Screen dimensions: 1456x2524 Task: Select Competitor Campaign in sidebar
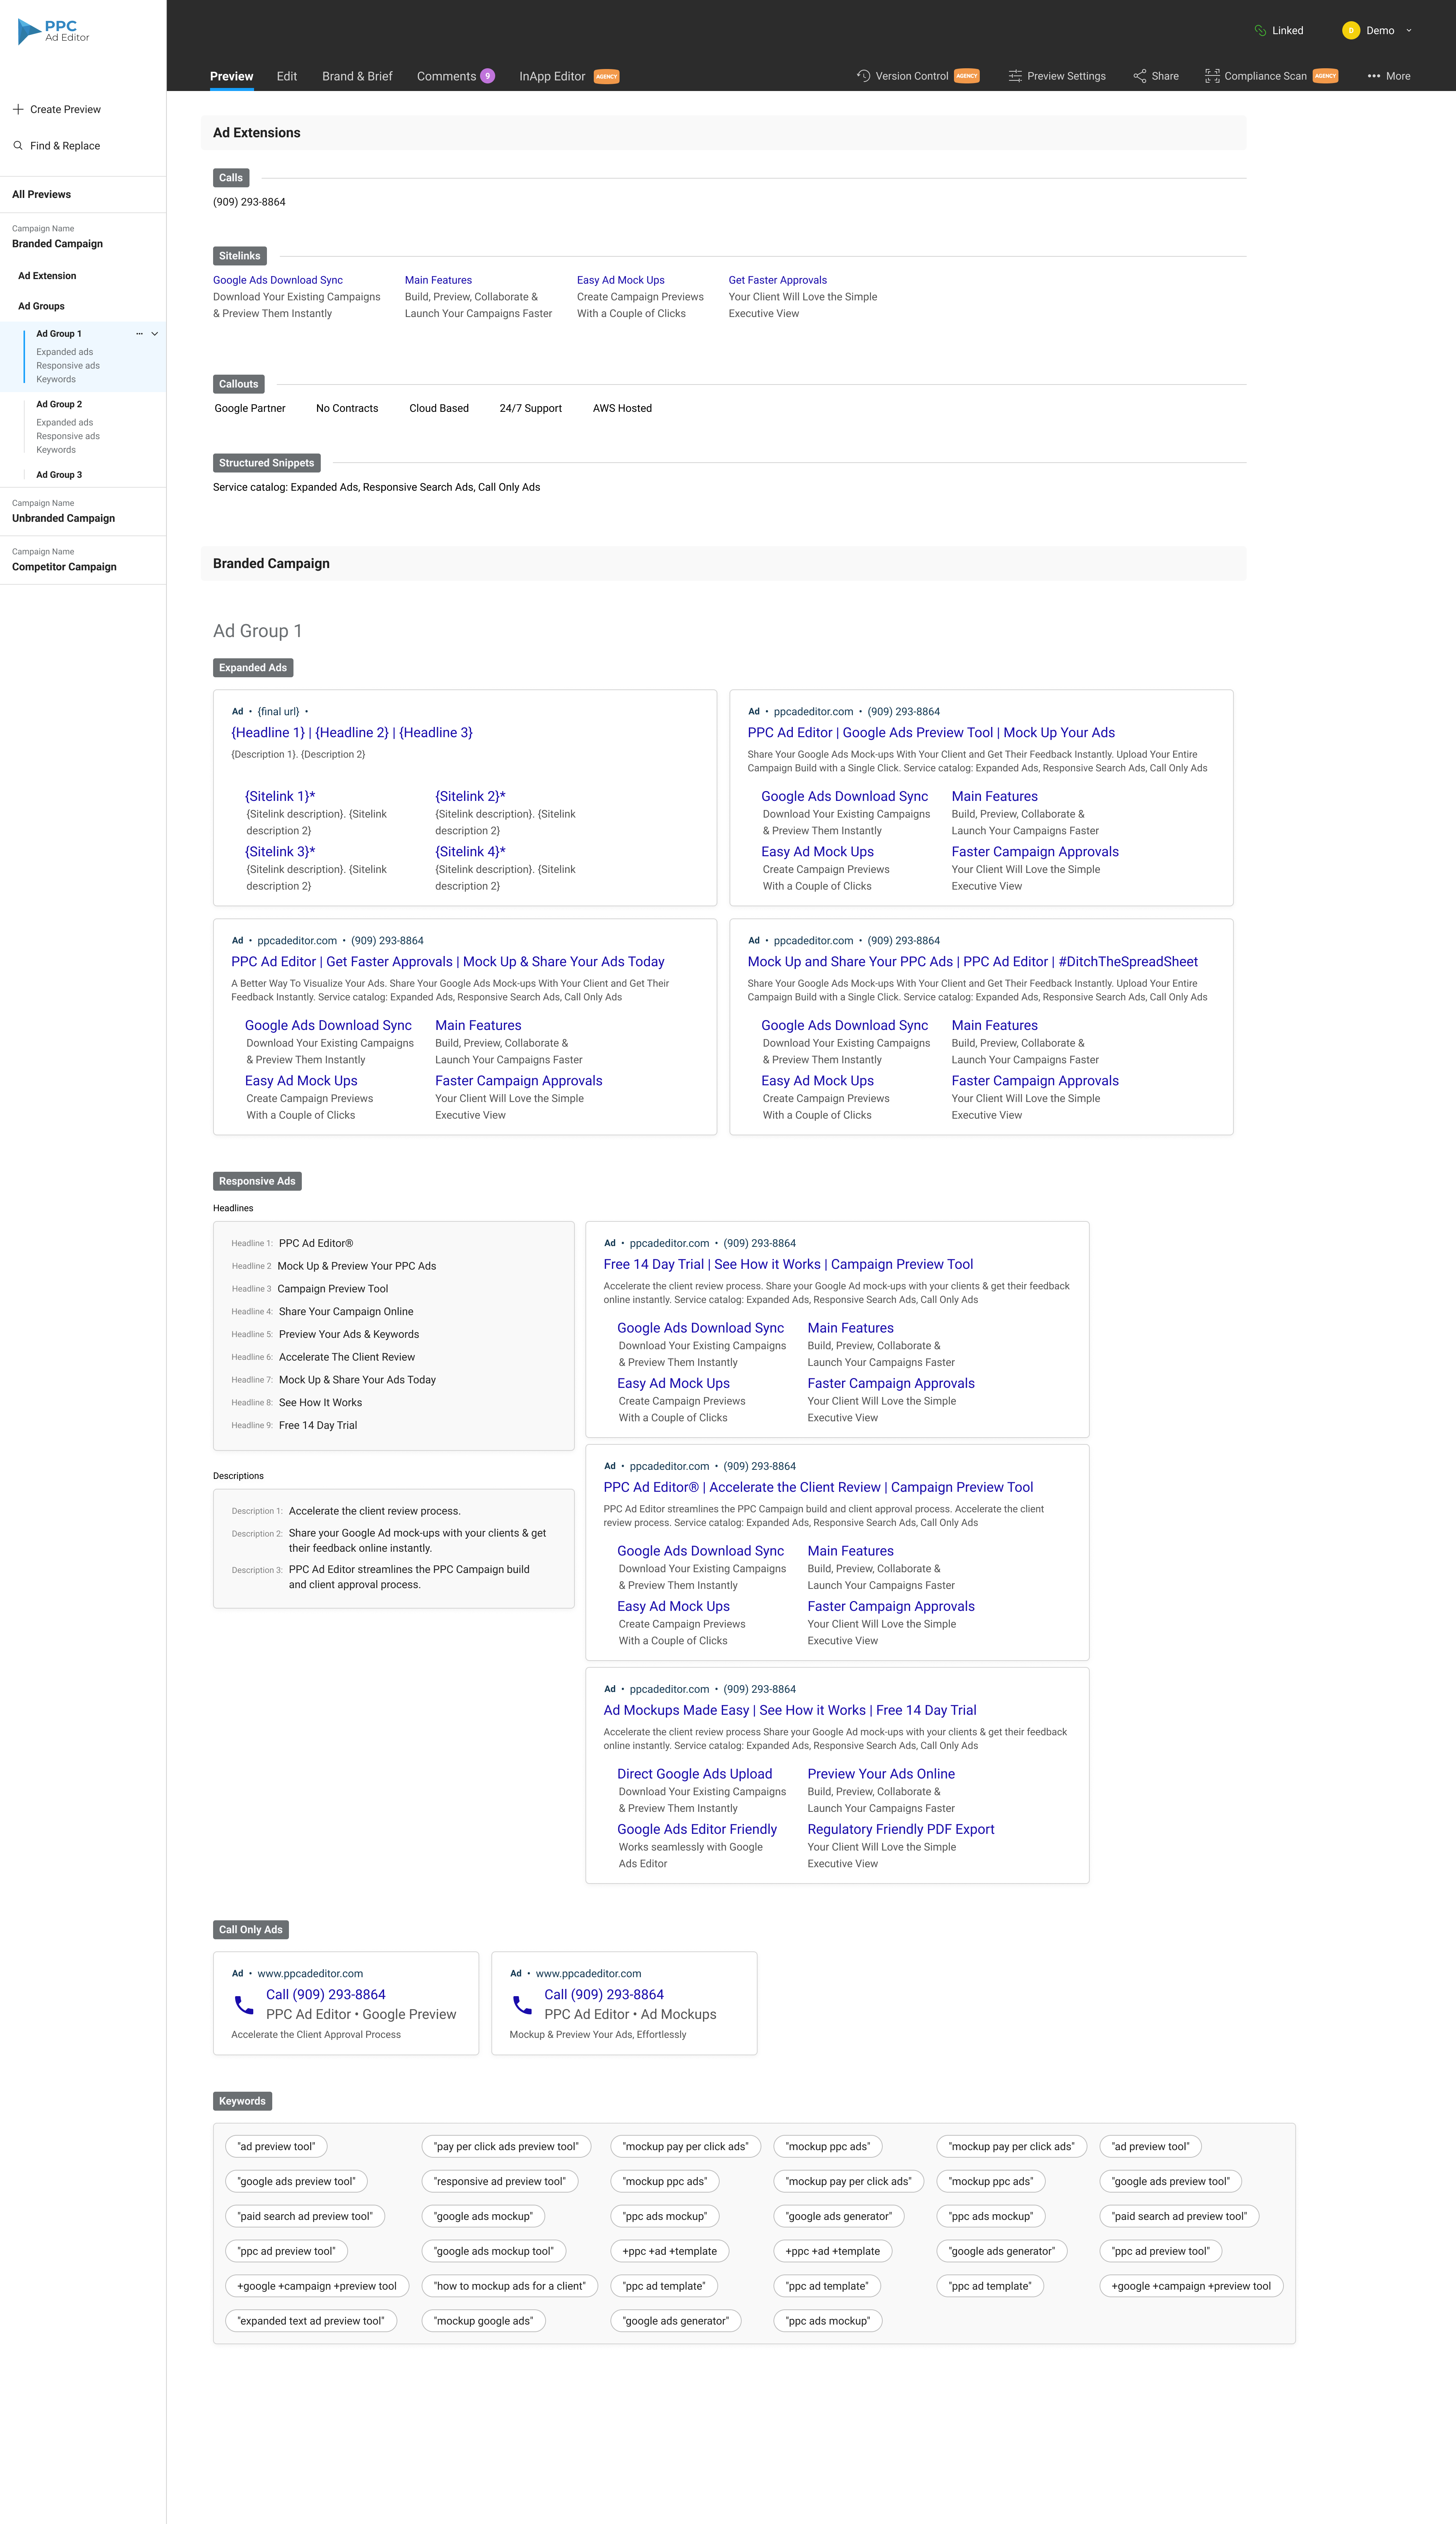click(x=64, y=567)
